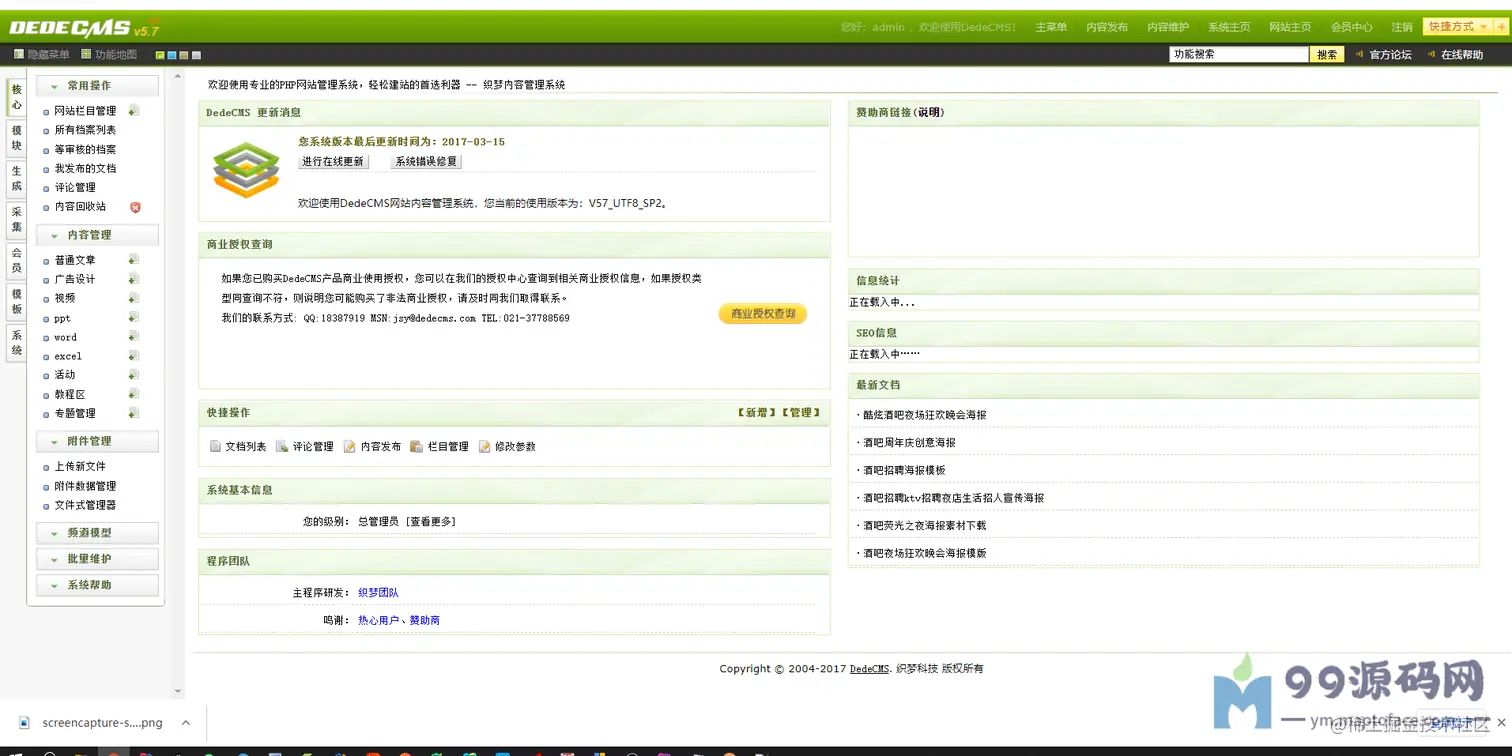The height and width of the screenshot is (756, 1512).
Task: Open the 织梦团队 link
Action: [378, 593]
